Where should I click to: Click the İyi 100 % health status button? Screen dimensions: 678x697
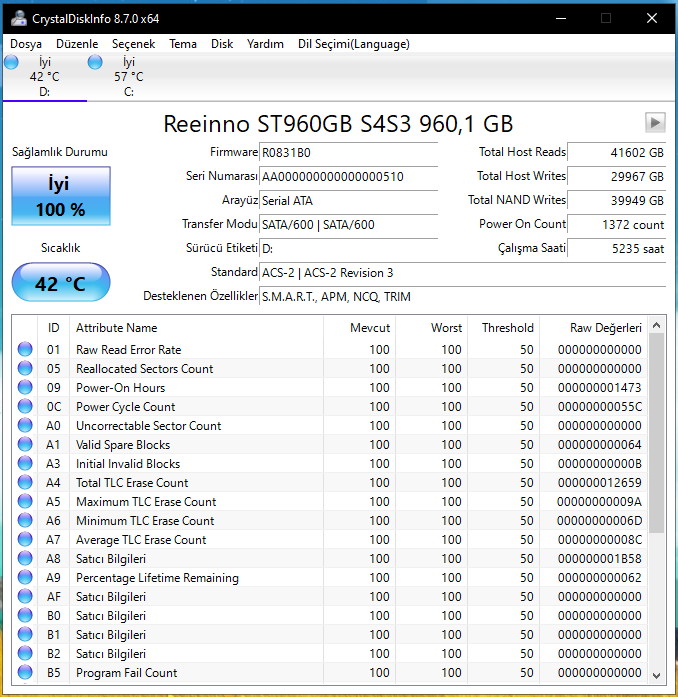(61, 197)
